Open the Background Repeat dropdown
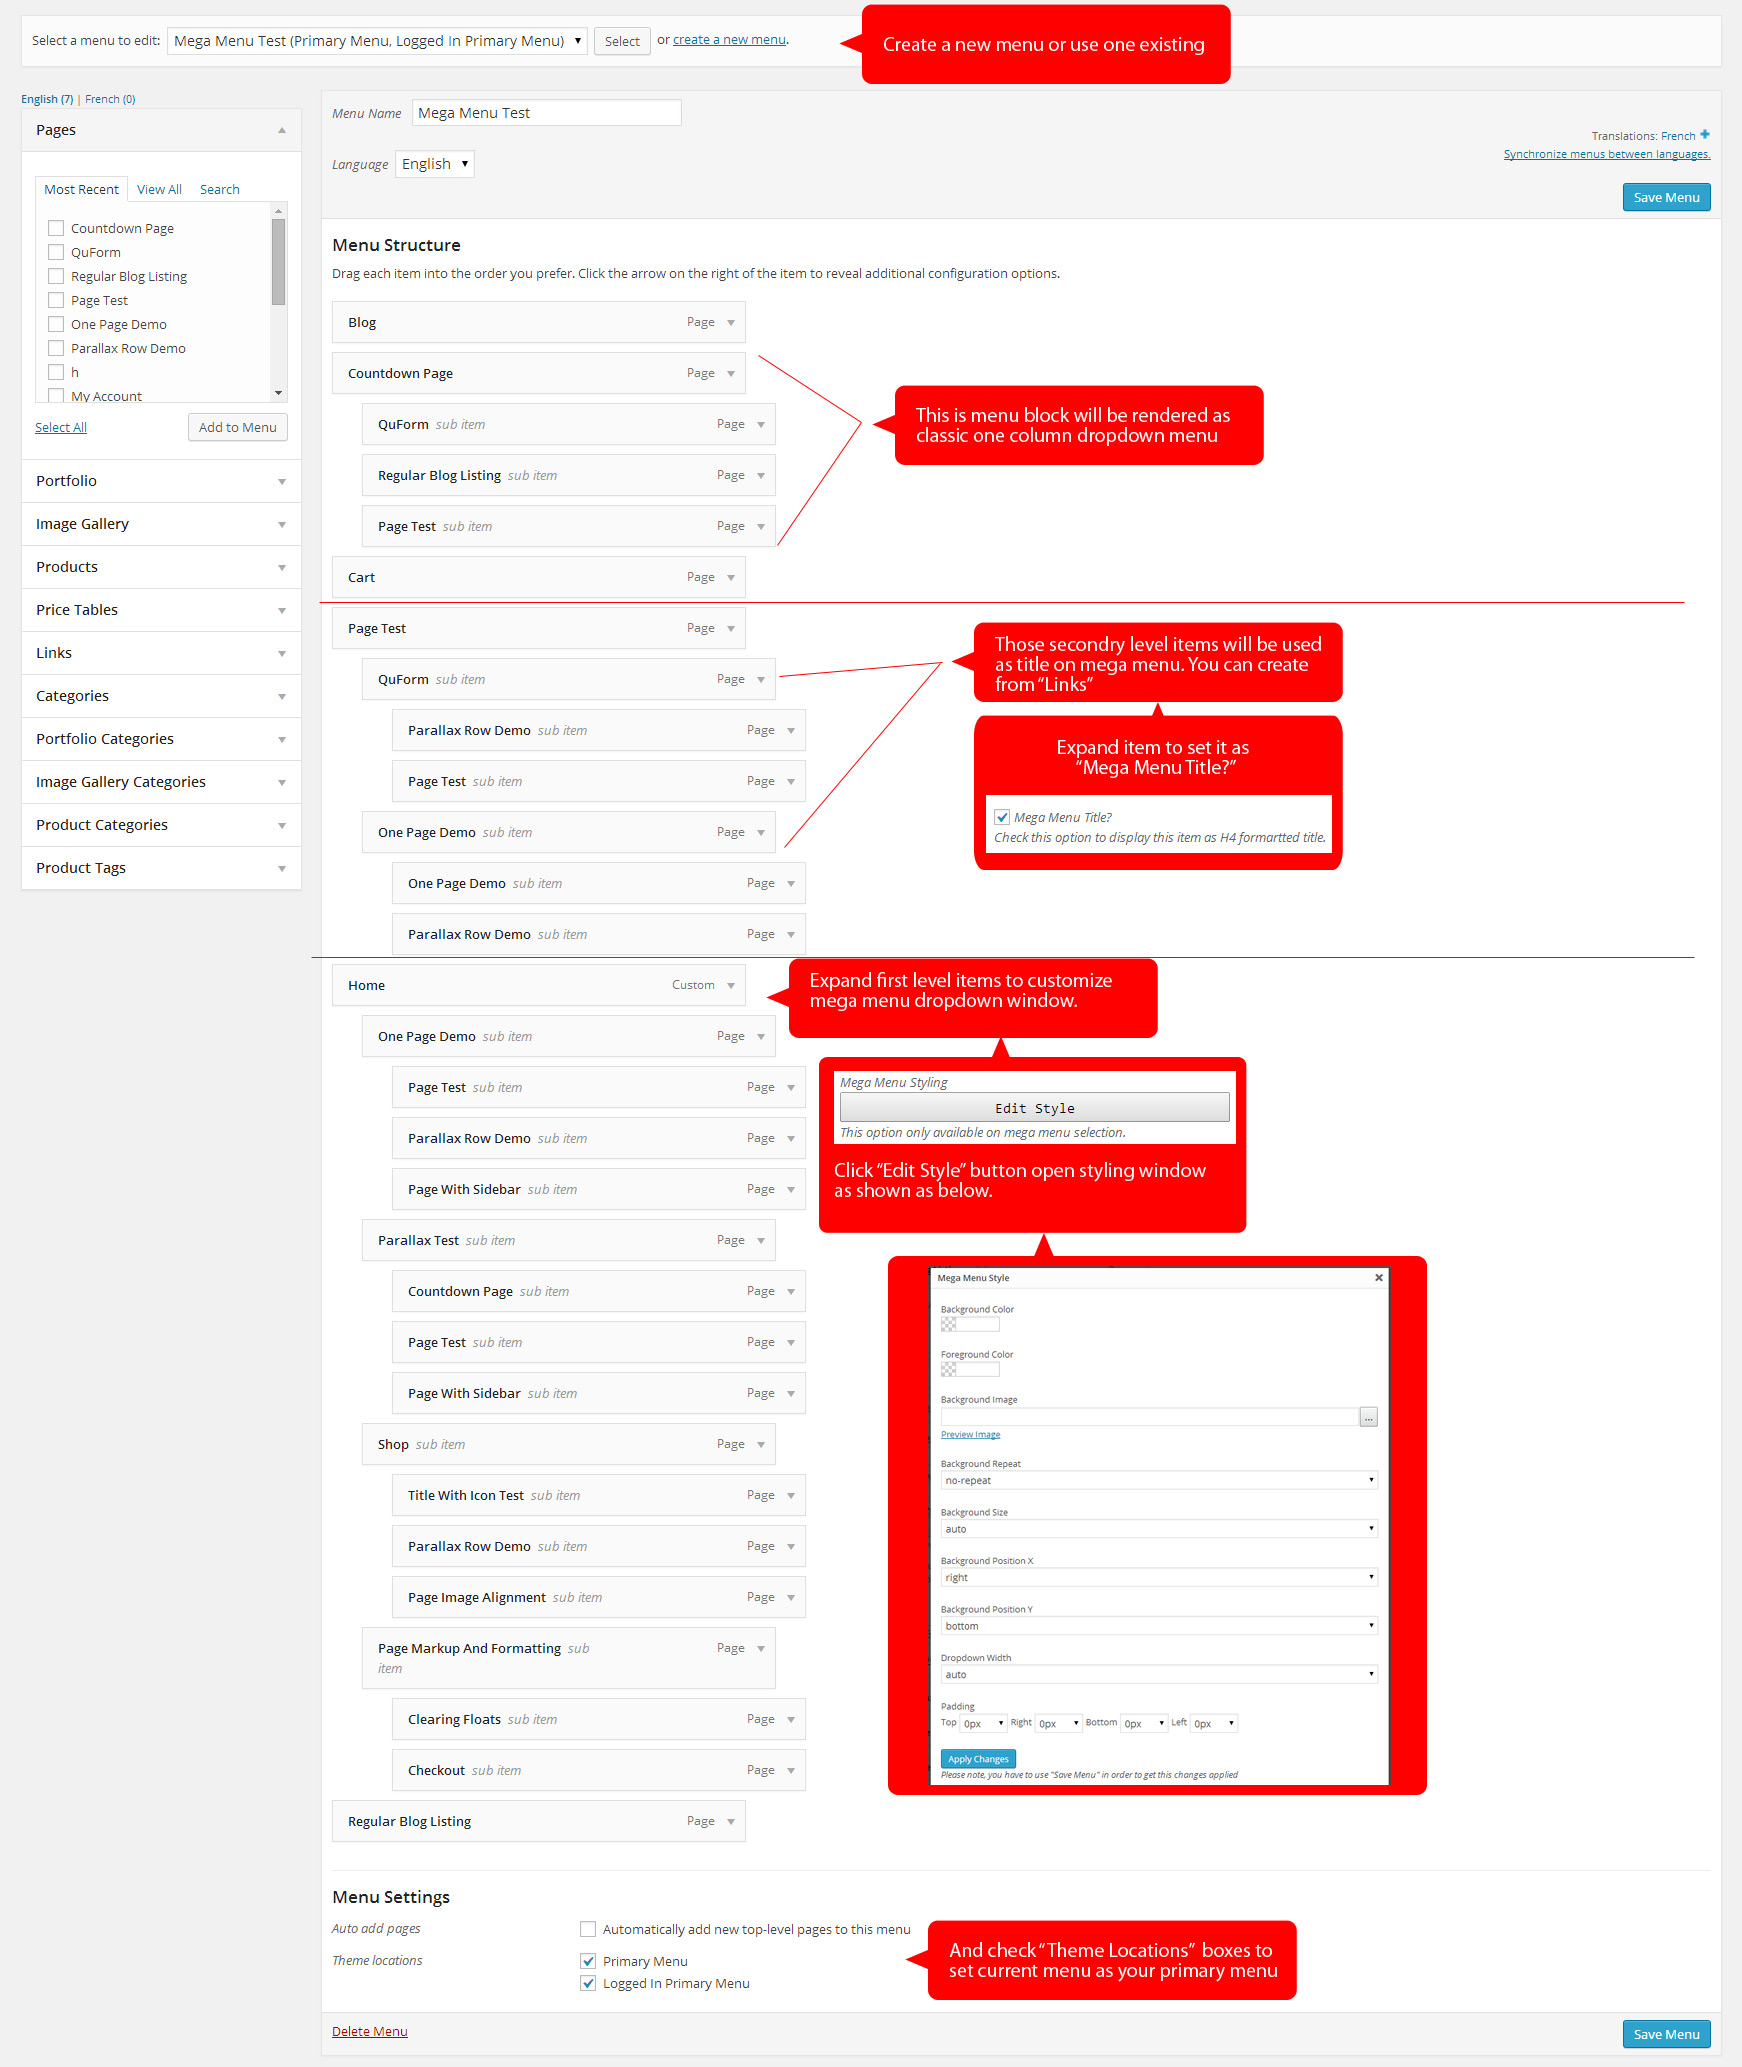This screenshot has width=1742, height=2067. (x=1158, y=1480)
